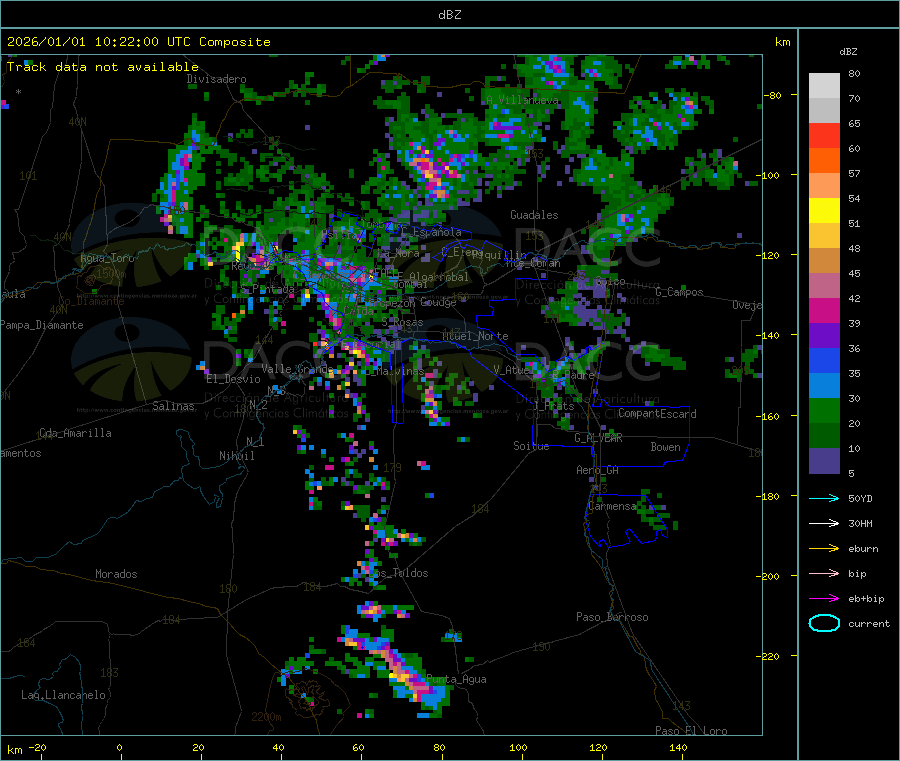Click the '-20' tick on the horizontal axis
Screen dimensions: 900x761
pyautogui.click(x=37, y=747)
